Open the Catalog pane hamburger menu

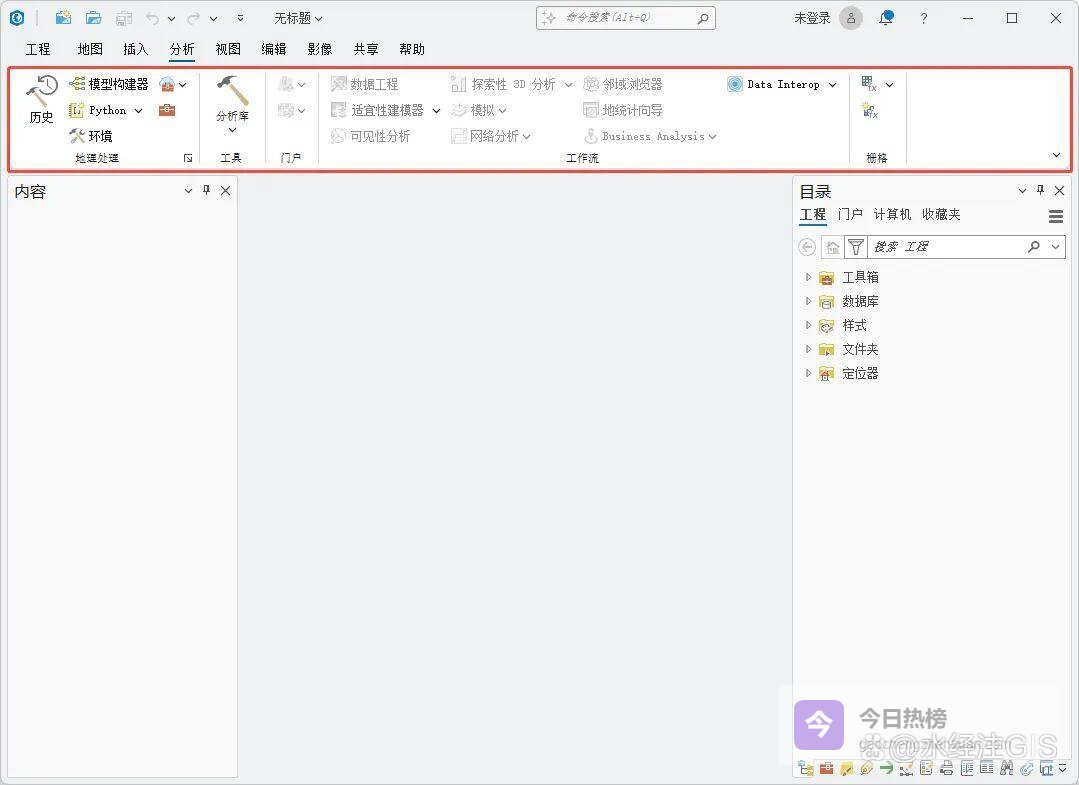coord(1056,216)
